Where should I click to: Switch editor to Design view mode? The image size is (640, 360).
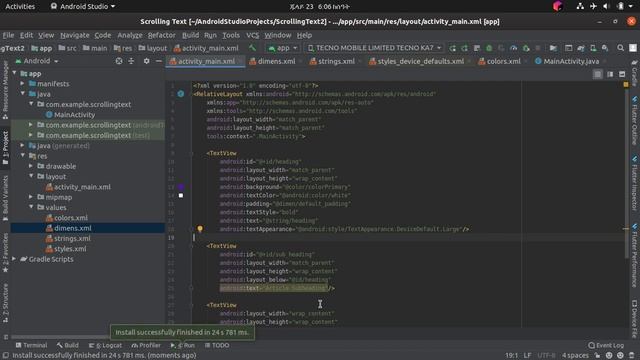[622, 74]
